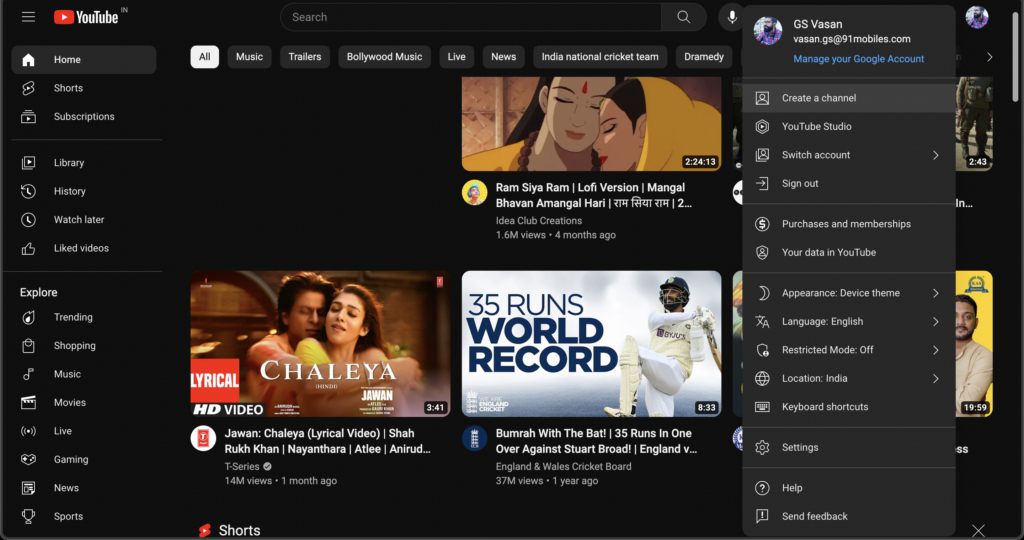Click into the Search field
Image resolution: width=1024 pixels, height=540 pixels.
tap(470, 17)
